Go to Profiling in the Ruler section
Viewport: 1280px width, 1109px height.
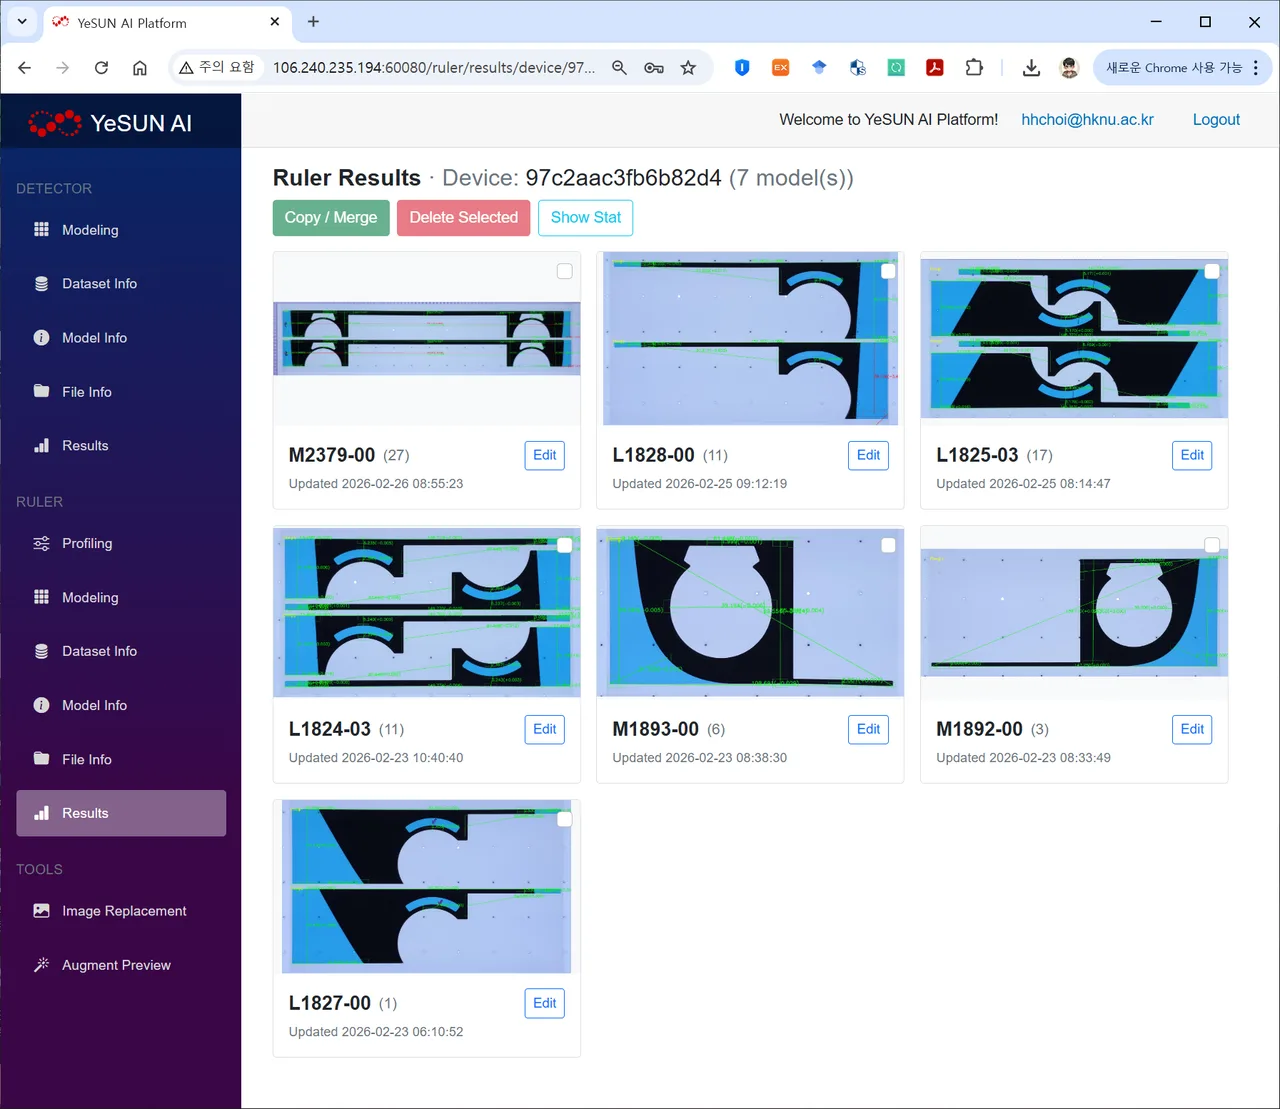(x=121, y=544)
